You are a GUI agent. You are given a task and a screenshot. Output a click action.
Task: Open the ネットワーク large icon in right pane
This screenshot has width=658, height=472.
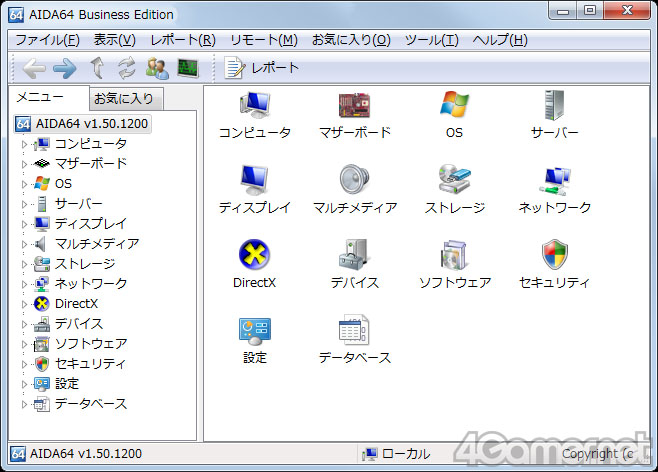click(x=554, y=180)
